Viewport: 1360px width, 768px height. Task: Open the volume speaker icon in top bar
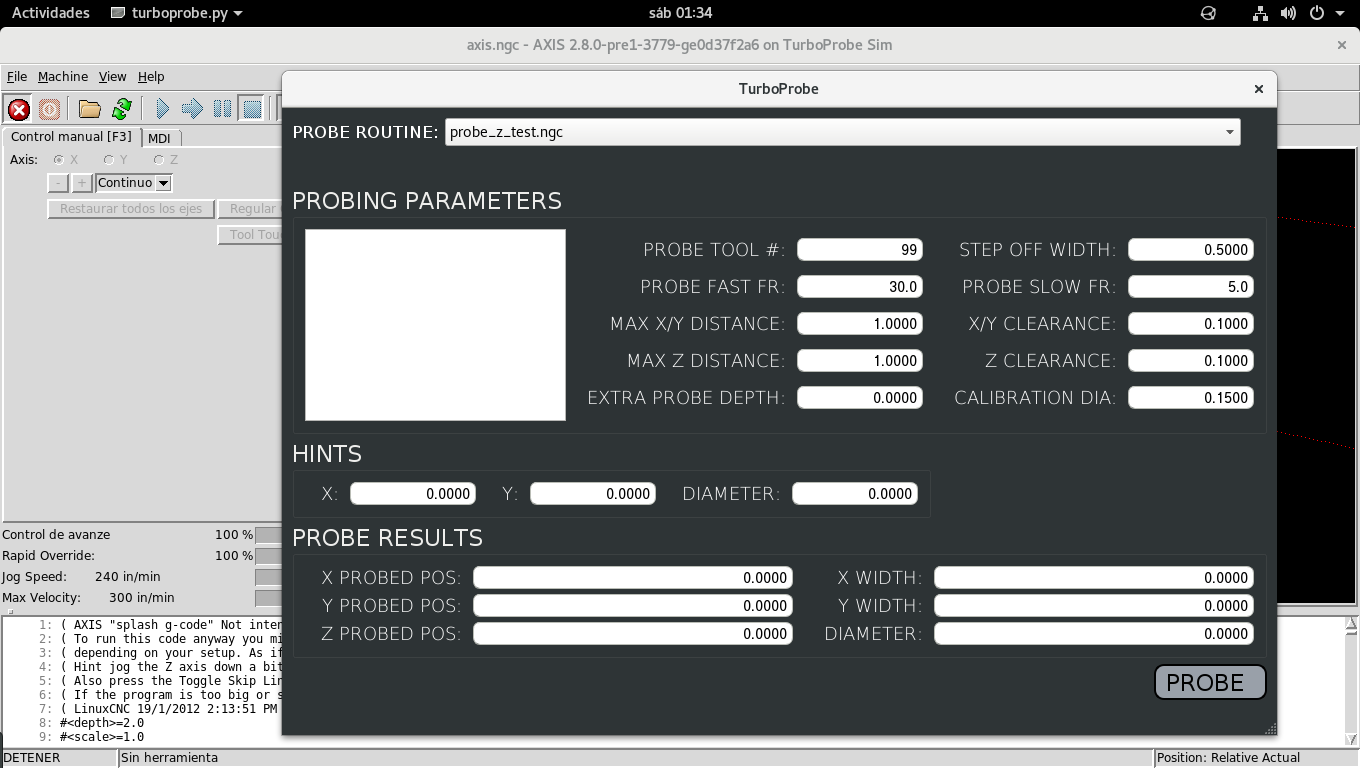(x=1288, y=13)
